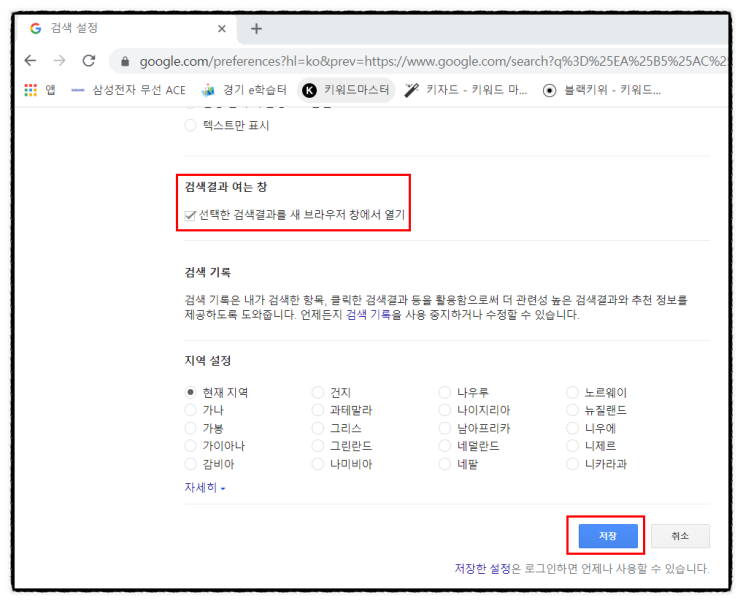Select the 그린란드 region radio button
This screenshot has height=603, width=743.
pos(317,446)
